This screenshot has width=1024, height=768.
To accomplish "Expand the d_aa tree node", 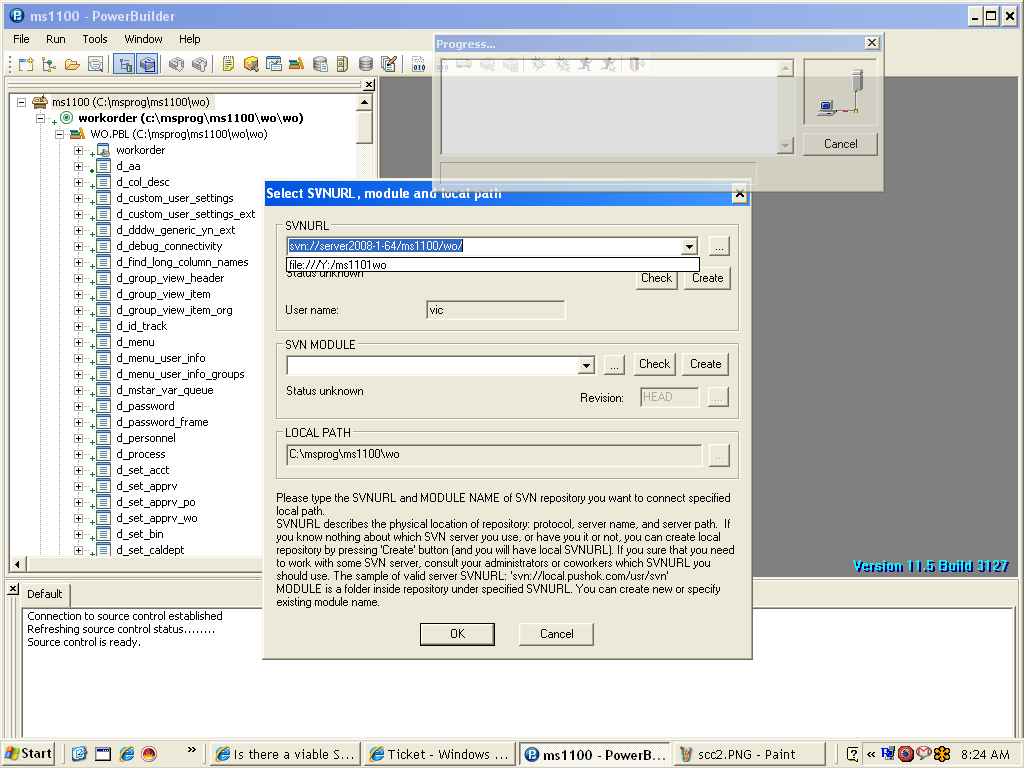I will (x=78, y=166).
